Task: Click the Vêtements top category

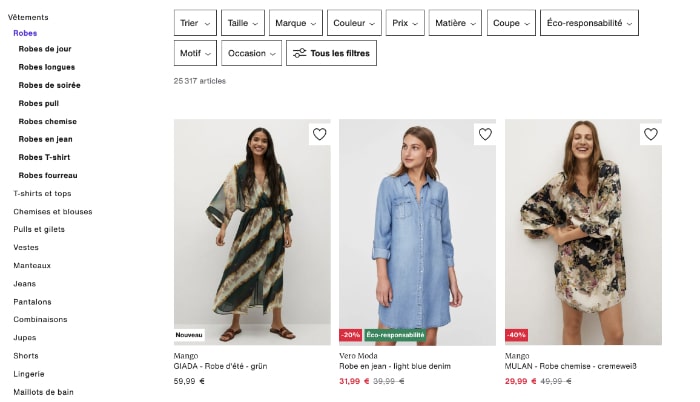Action: [x=30, y=17]
